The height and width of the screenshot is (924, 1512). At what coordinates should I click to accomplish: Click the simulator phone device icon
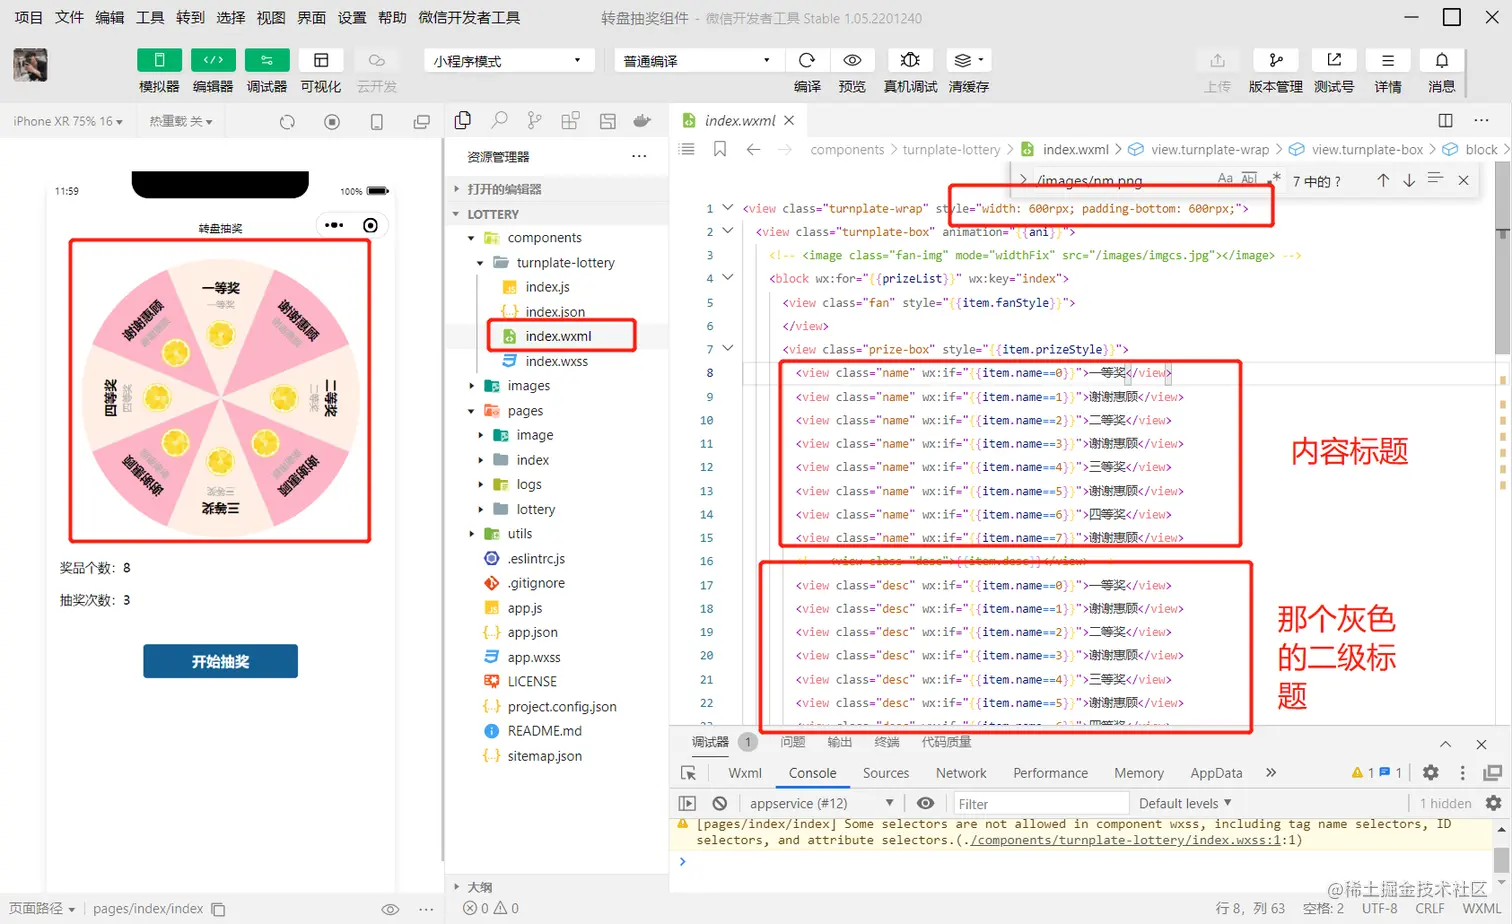point(377,122)
